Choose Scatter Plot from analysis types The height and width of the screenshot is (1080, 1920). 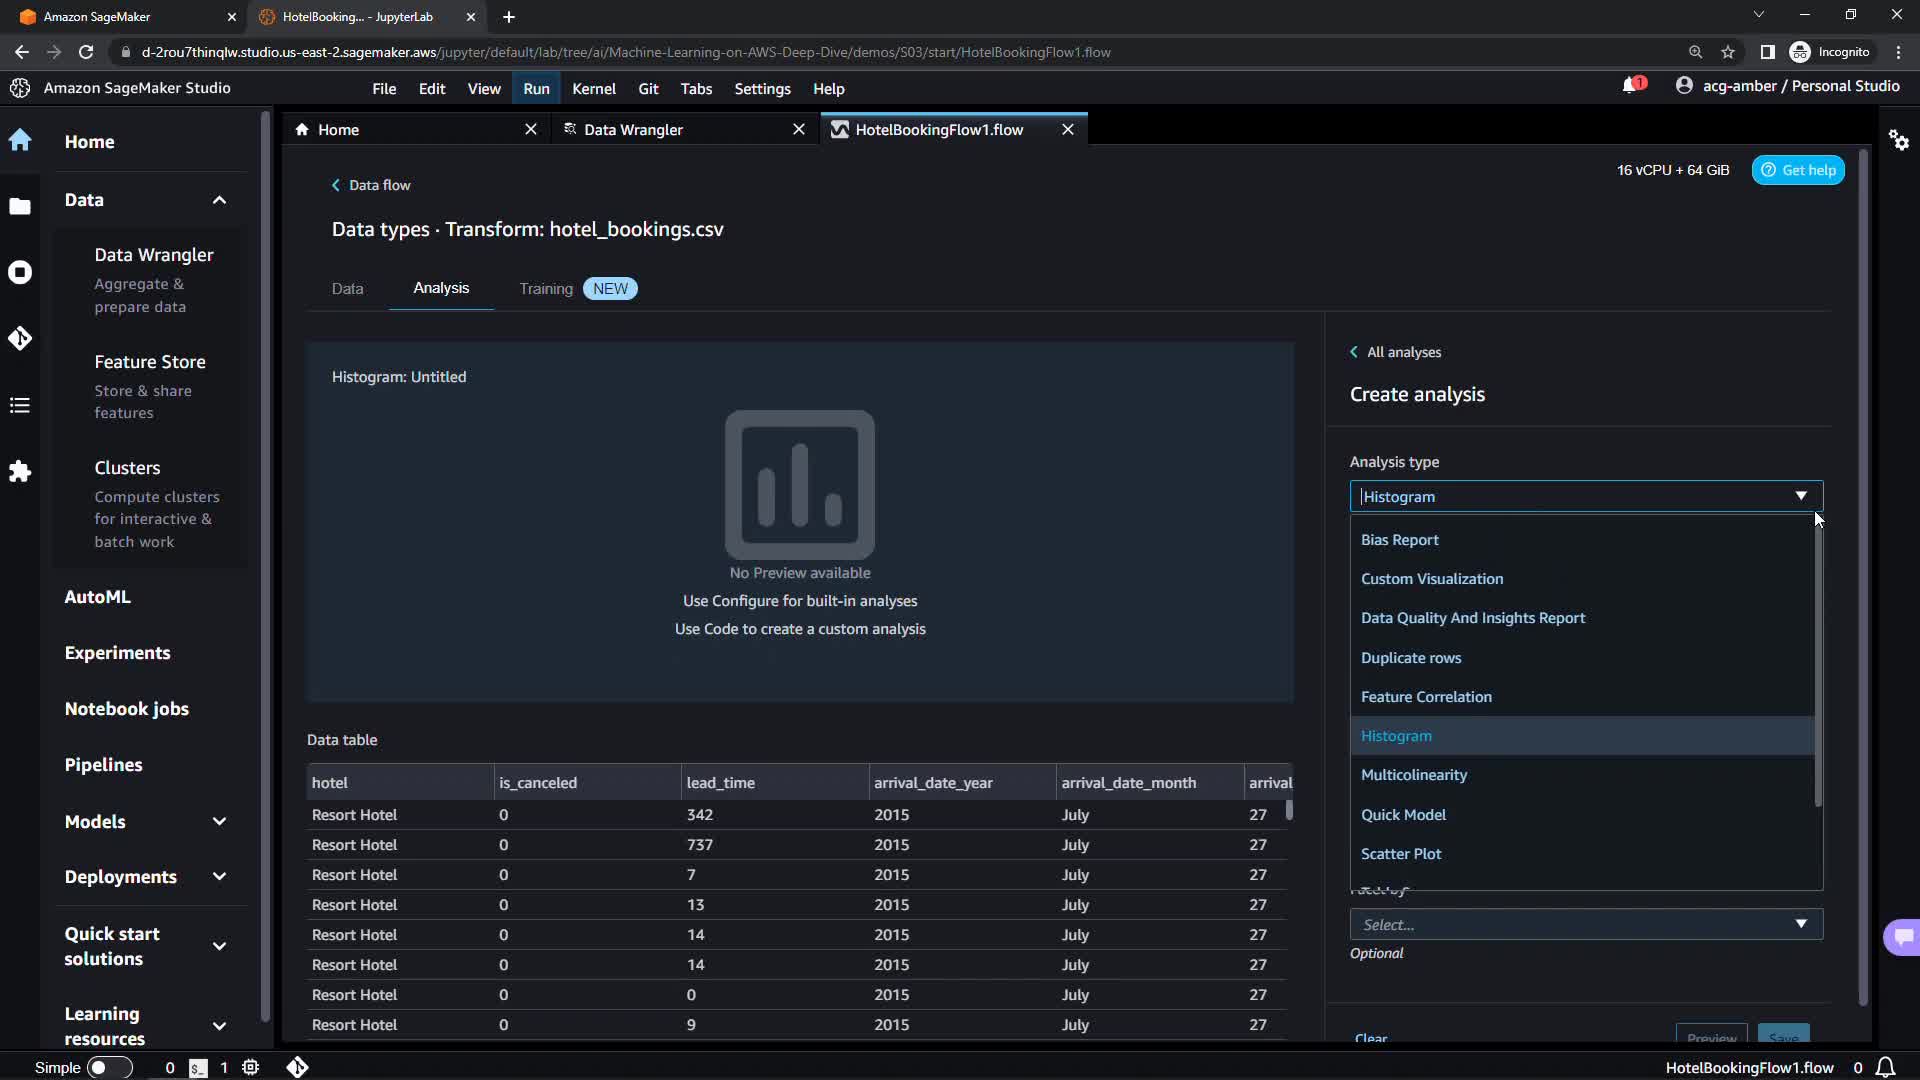(1400, 853)
